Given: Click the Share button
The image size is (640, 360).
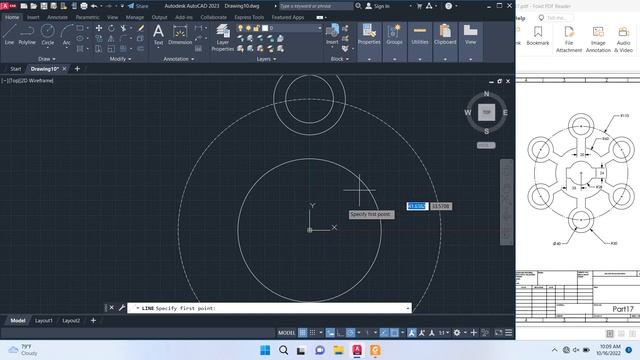Looking at the screenshot, I should tap(138, 6).
